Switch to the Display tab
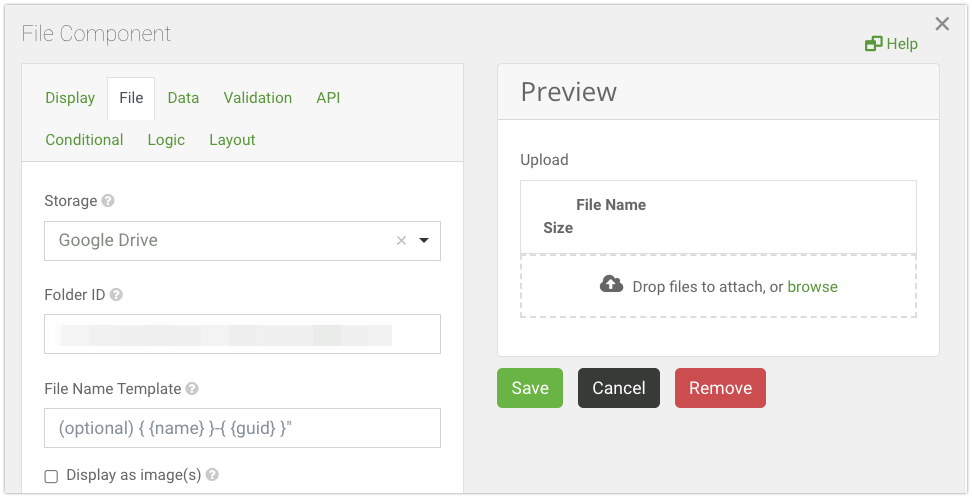Viewport: 972px width, 498px height. pyautogui.click(x=70, y=98)
